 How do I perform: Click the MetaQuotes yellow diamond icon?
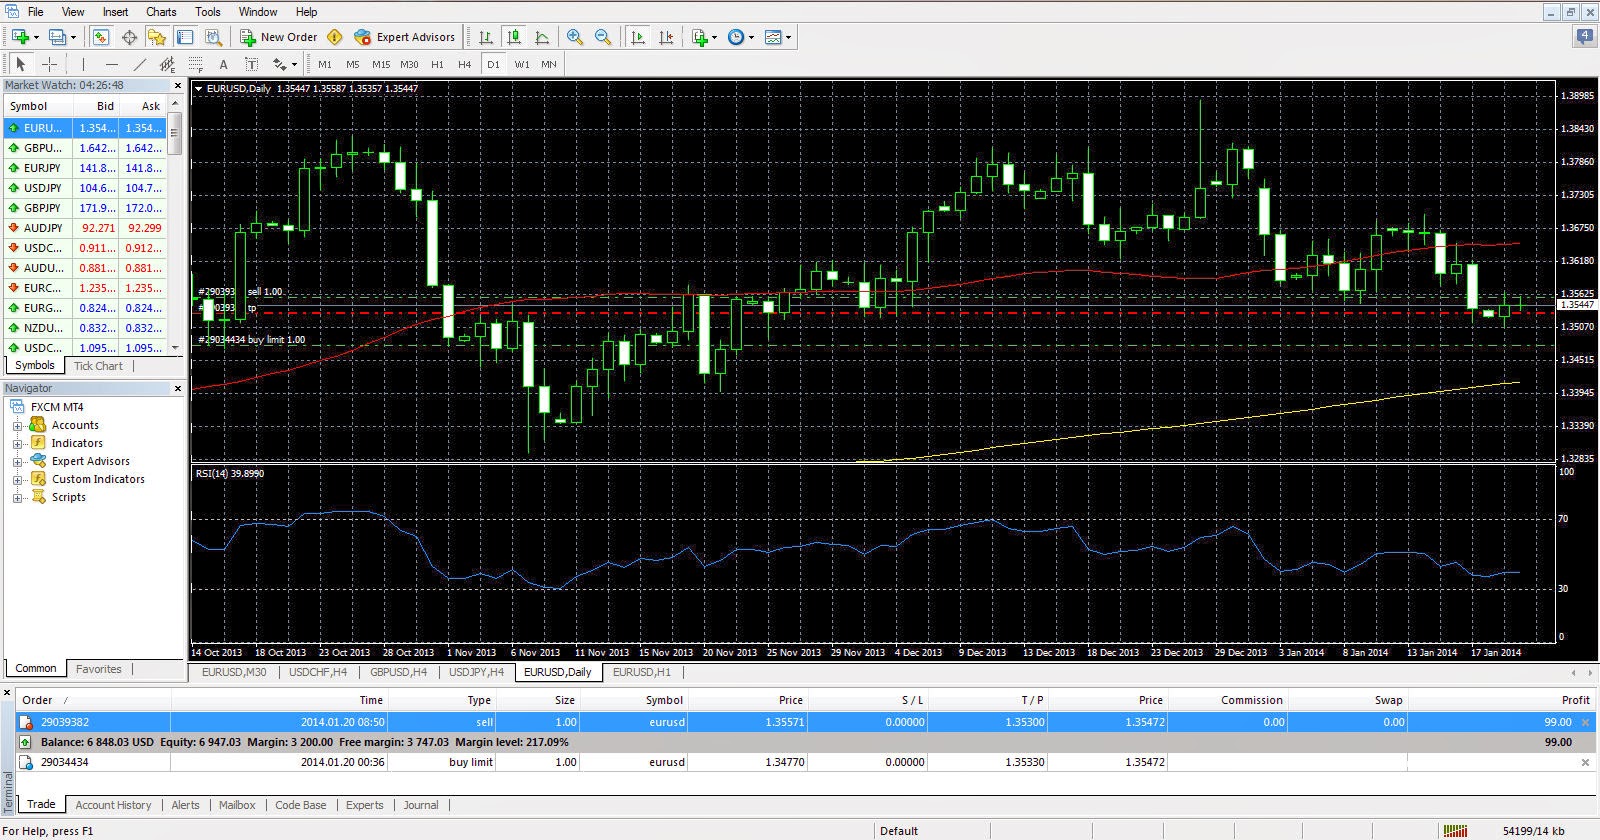335,37
